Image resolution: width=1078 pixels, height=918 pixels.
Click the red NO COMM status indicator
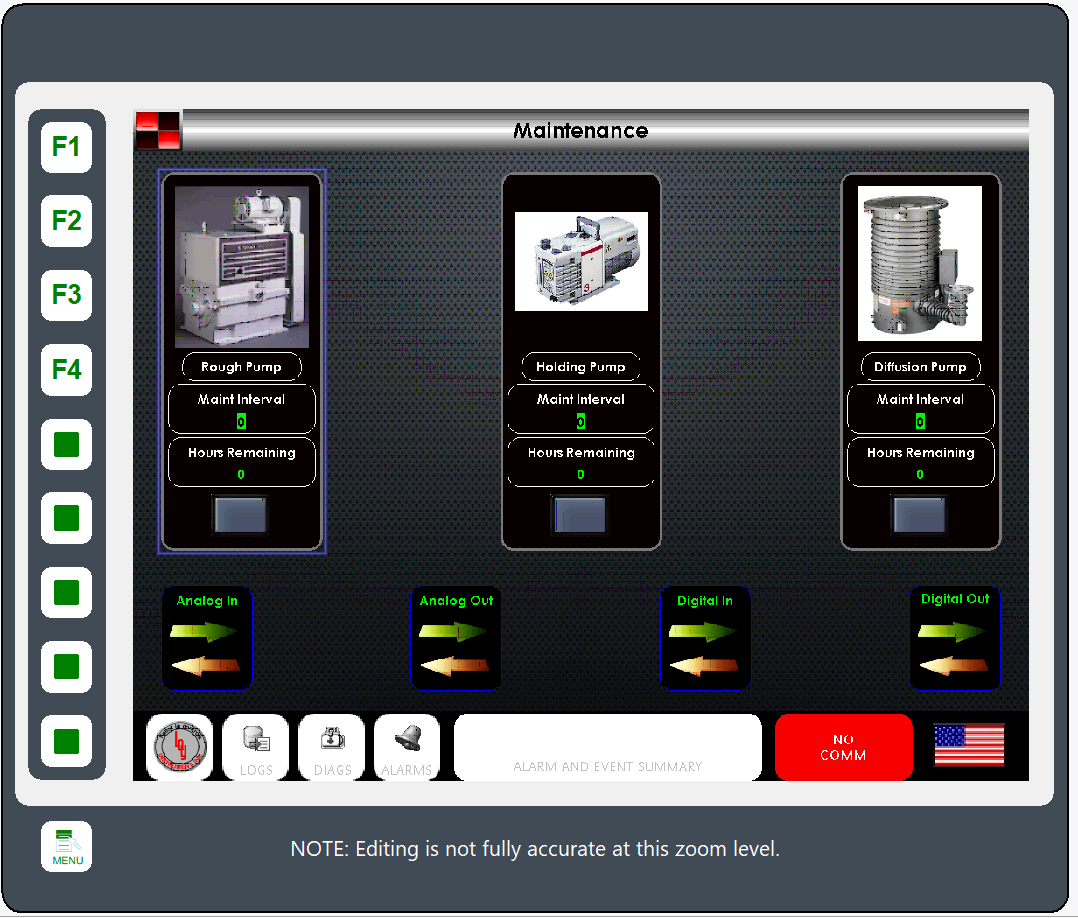point(843,747)
